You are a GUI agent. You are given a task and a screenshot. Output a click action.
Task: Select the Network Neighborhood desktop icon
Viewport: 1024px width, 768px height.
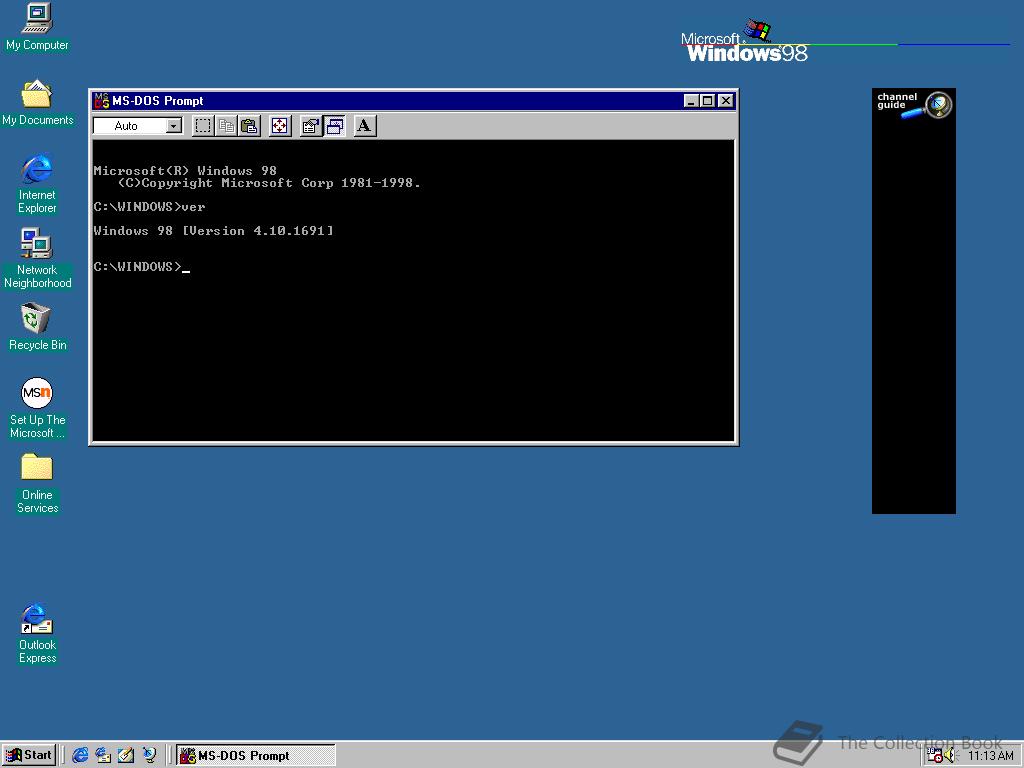(x=37, y=259)
